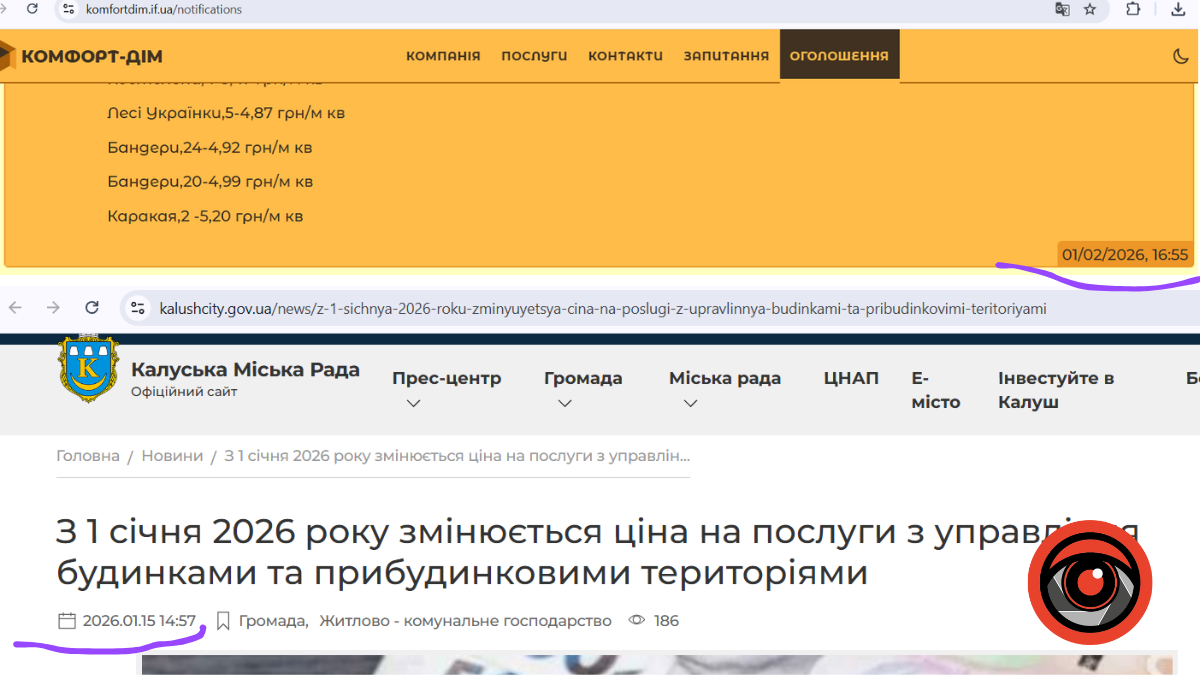Open the КОНТАКТИ menu item
The width and height of the screenshot is (1200, 675).
625,56
